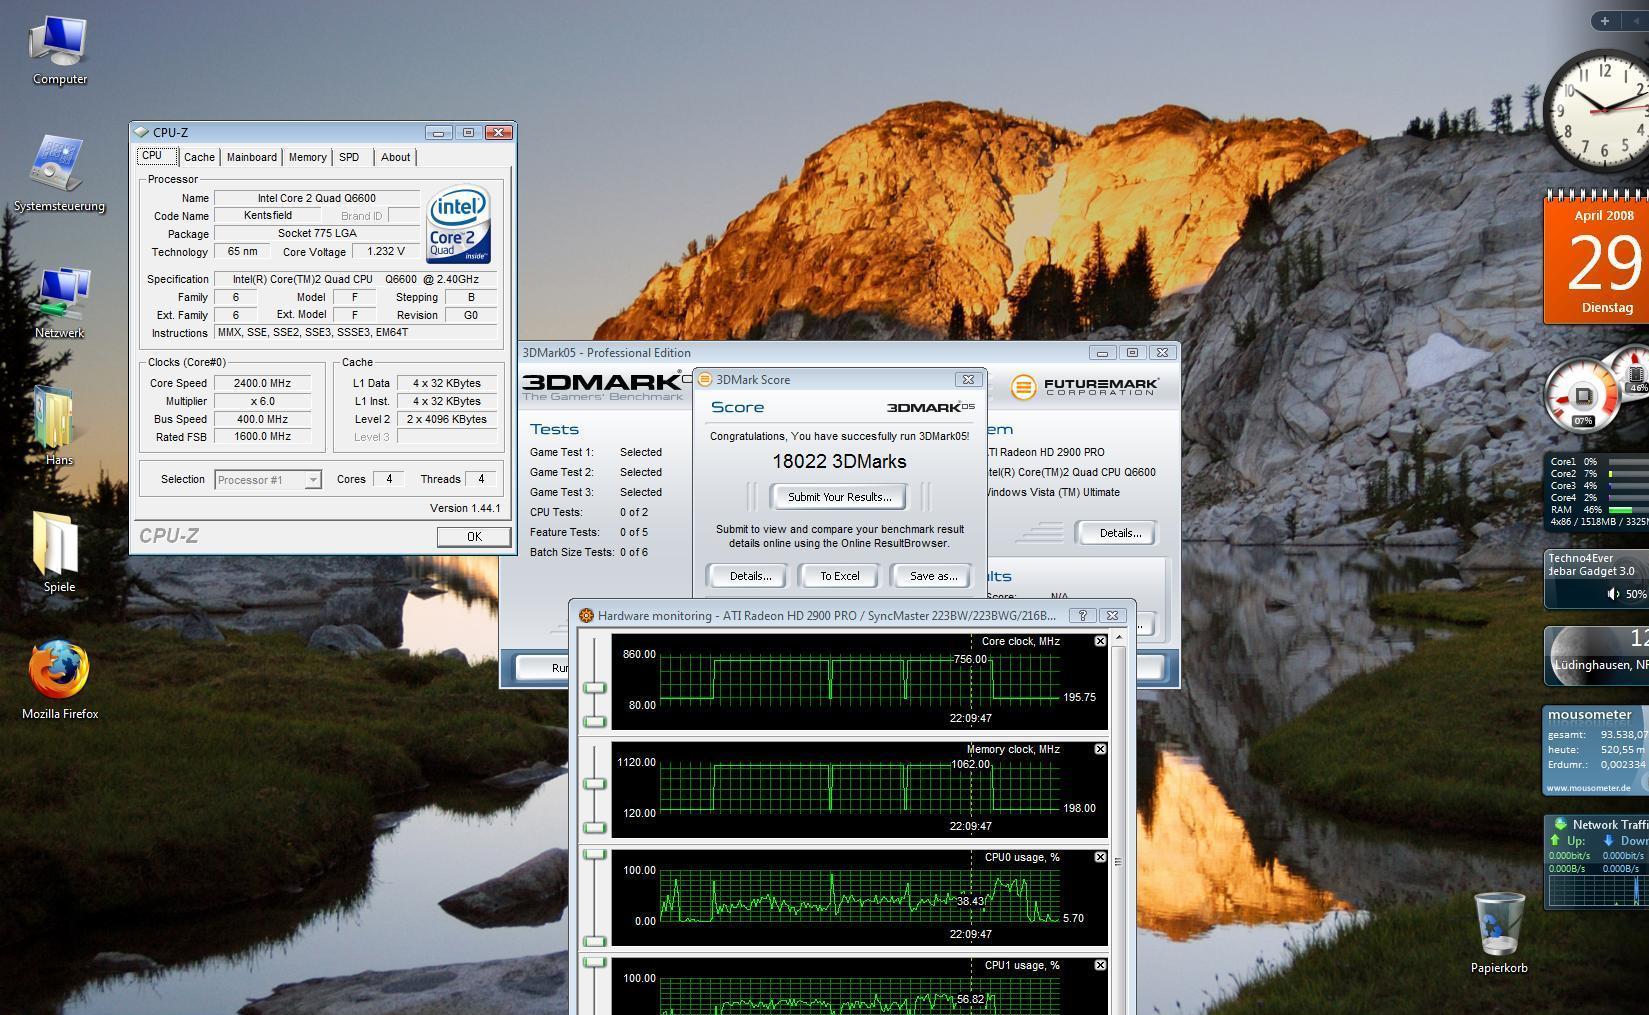Click the Intel Core 2 Quad logo in CPU-Z
The image size is (1649, 1015).
click(x=459, y=224)
